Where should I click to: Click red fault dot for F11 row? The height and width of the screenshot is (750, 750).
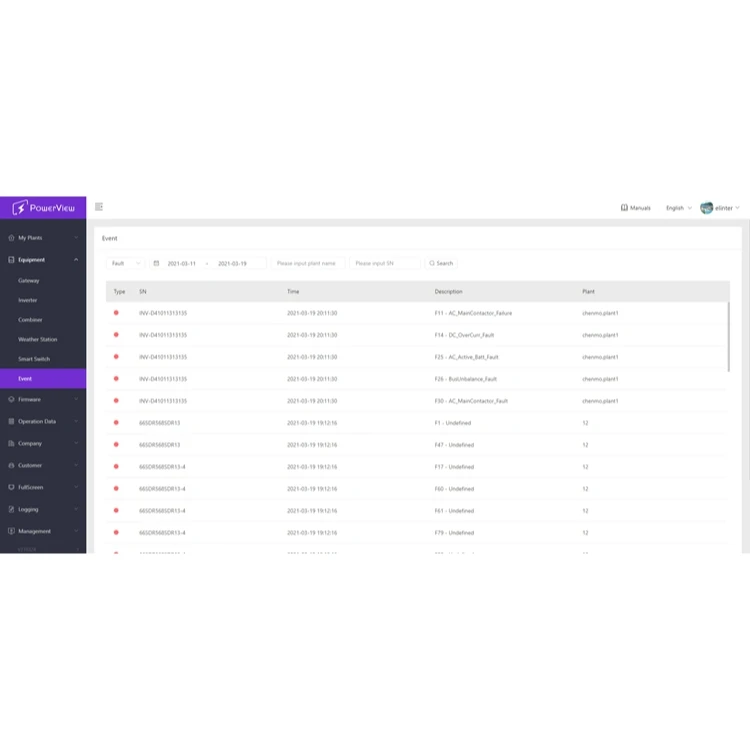116,313
